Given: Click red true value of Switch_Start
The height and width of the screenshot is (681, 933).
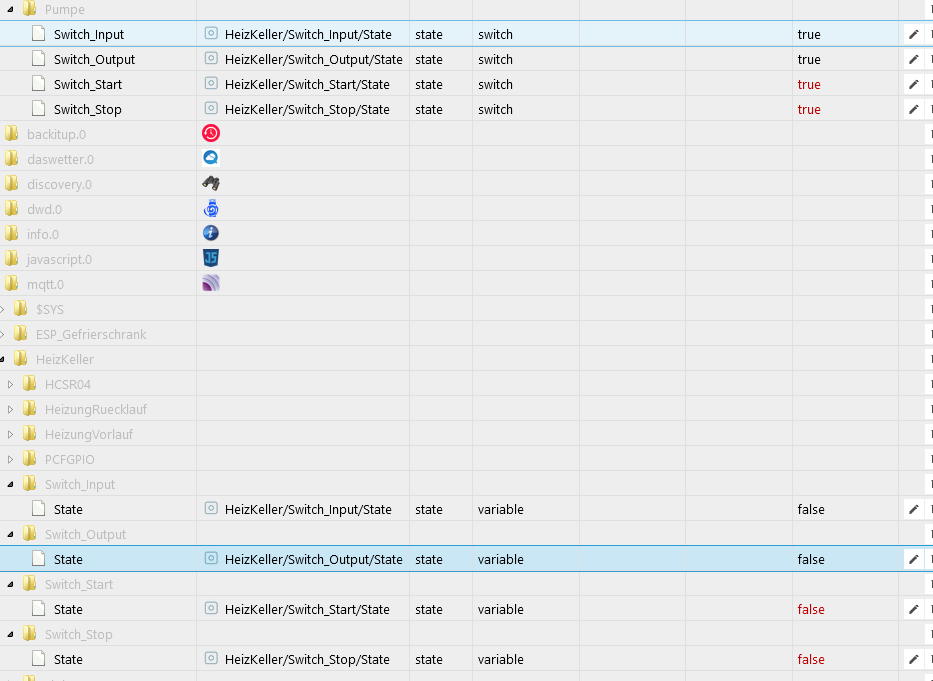Looking at the screenshot, I should pyautogui.click(x=809, y=85).
